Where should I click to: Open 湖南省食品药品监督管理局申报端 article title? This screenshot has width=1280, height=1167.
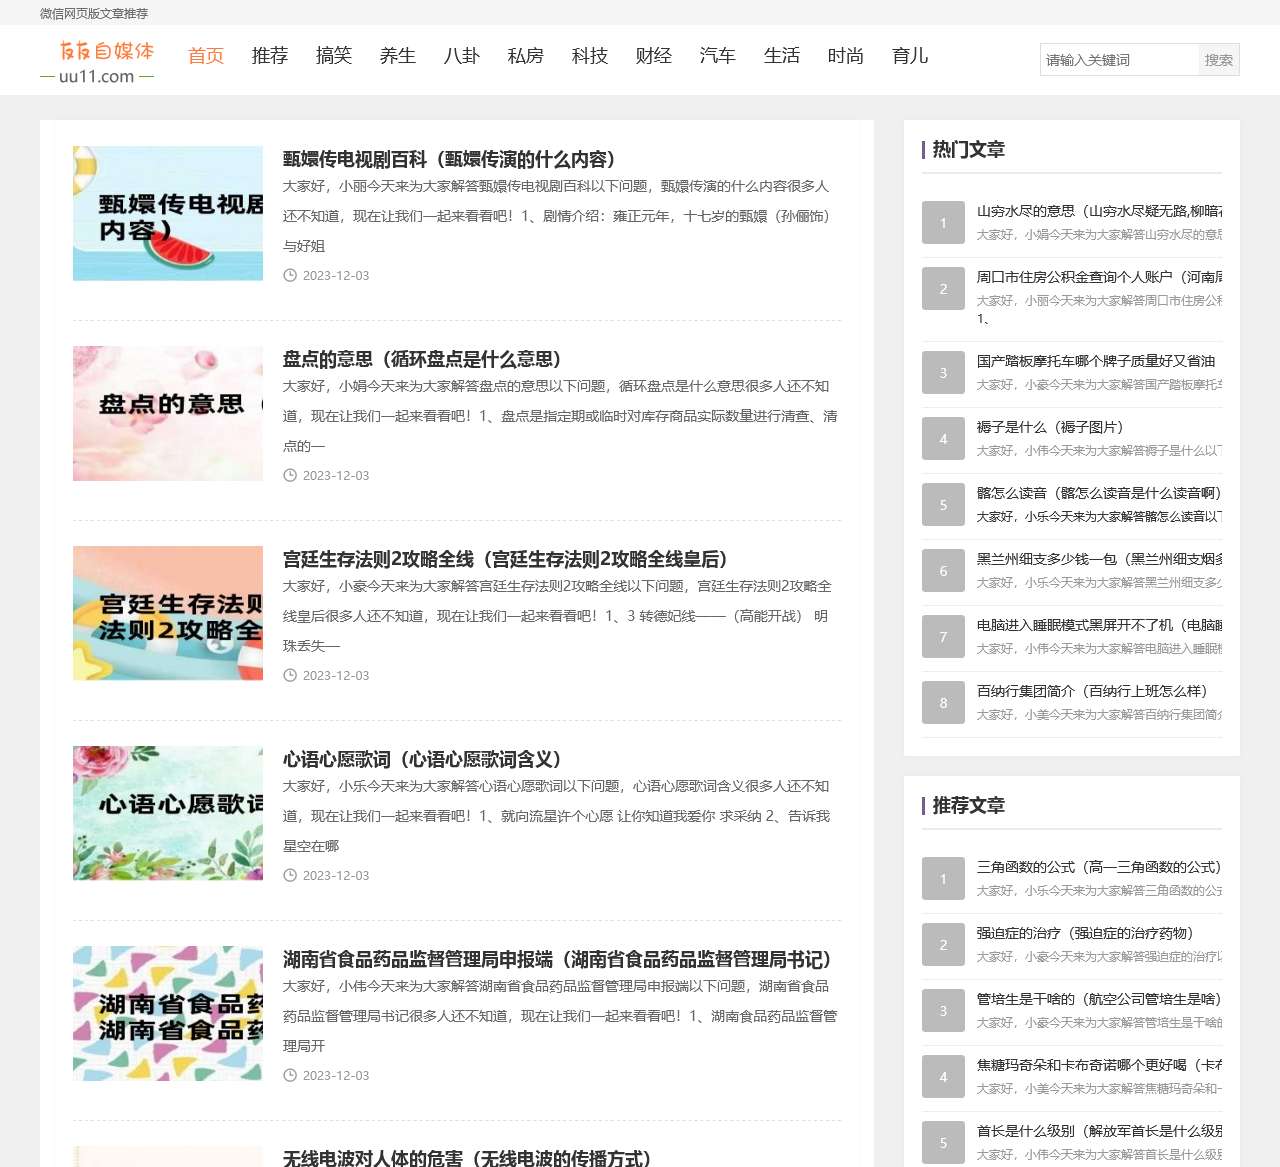point(557,959)
